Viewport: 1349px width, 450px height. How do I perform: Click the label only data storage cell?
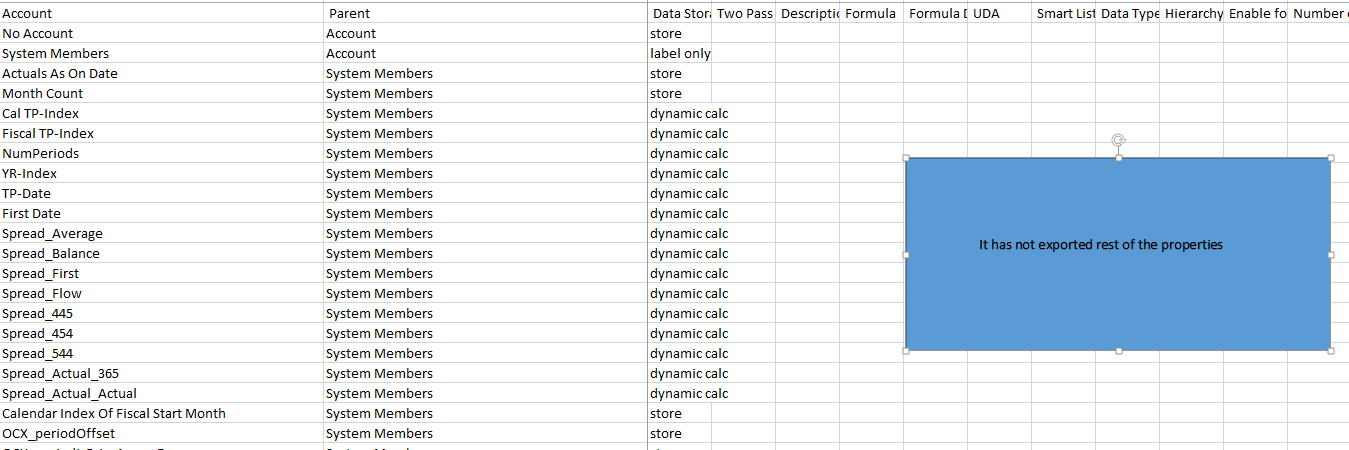coord(679,54)
